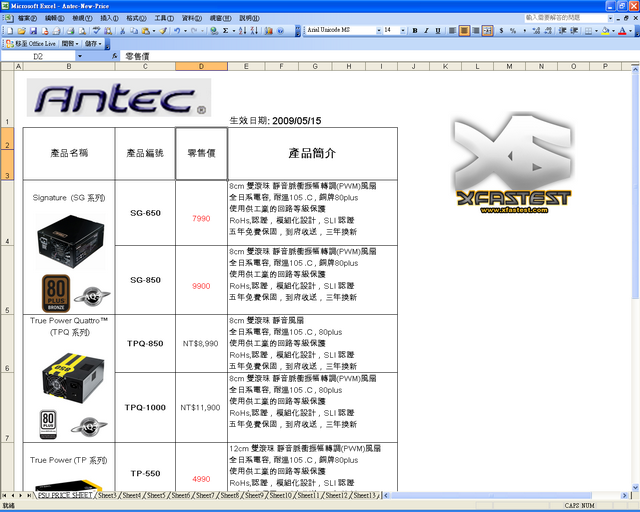Click the fx insert function button
640x512 pixels.
tap(115, 56)
